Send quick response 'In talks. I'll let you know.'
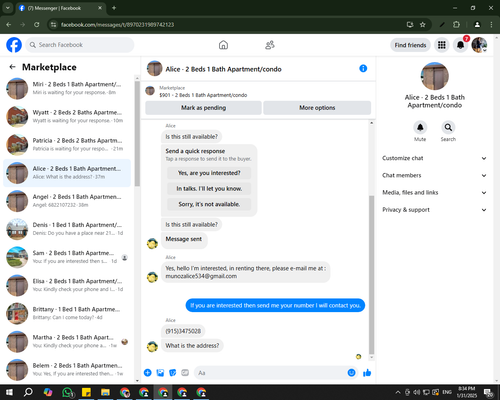 click(209, 189)
